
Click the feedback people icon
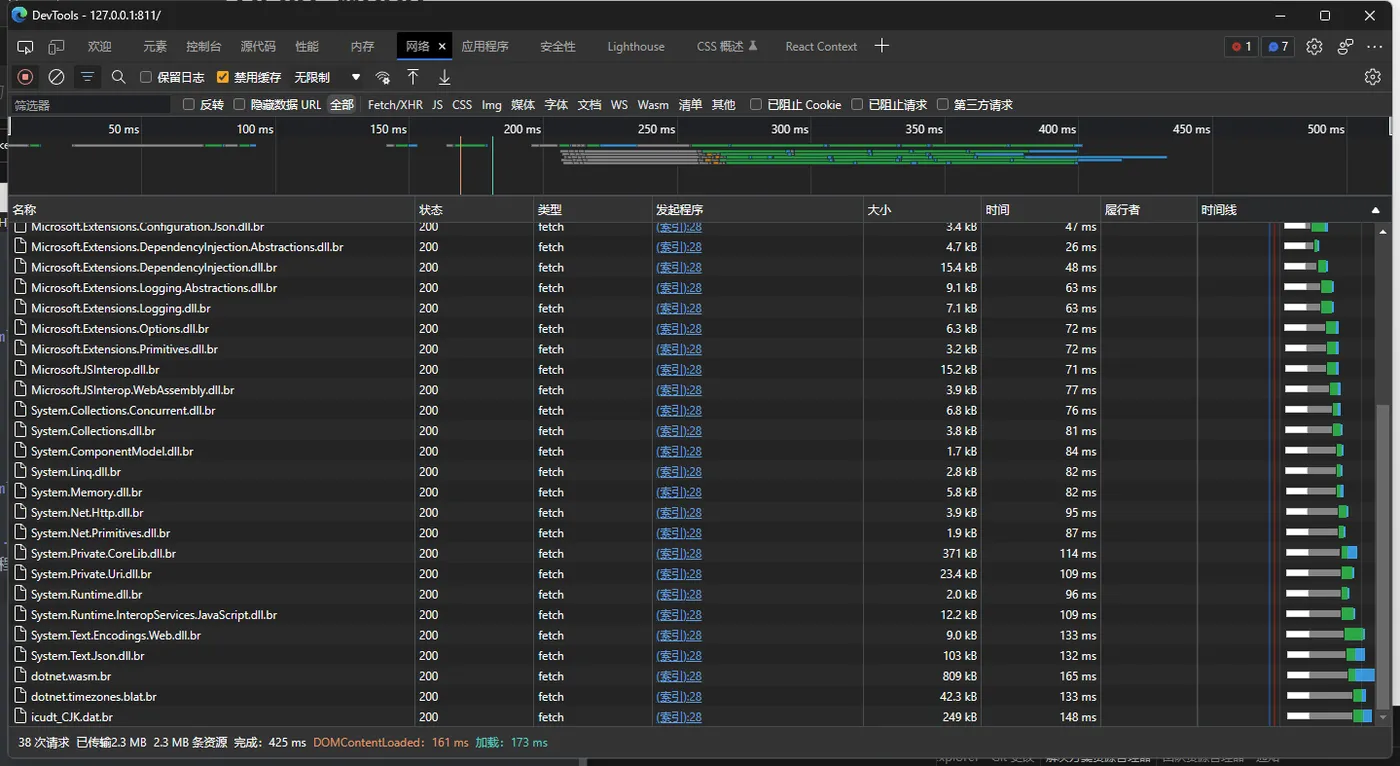click(x=1345, y=47)
